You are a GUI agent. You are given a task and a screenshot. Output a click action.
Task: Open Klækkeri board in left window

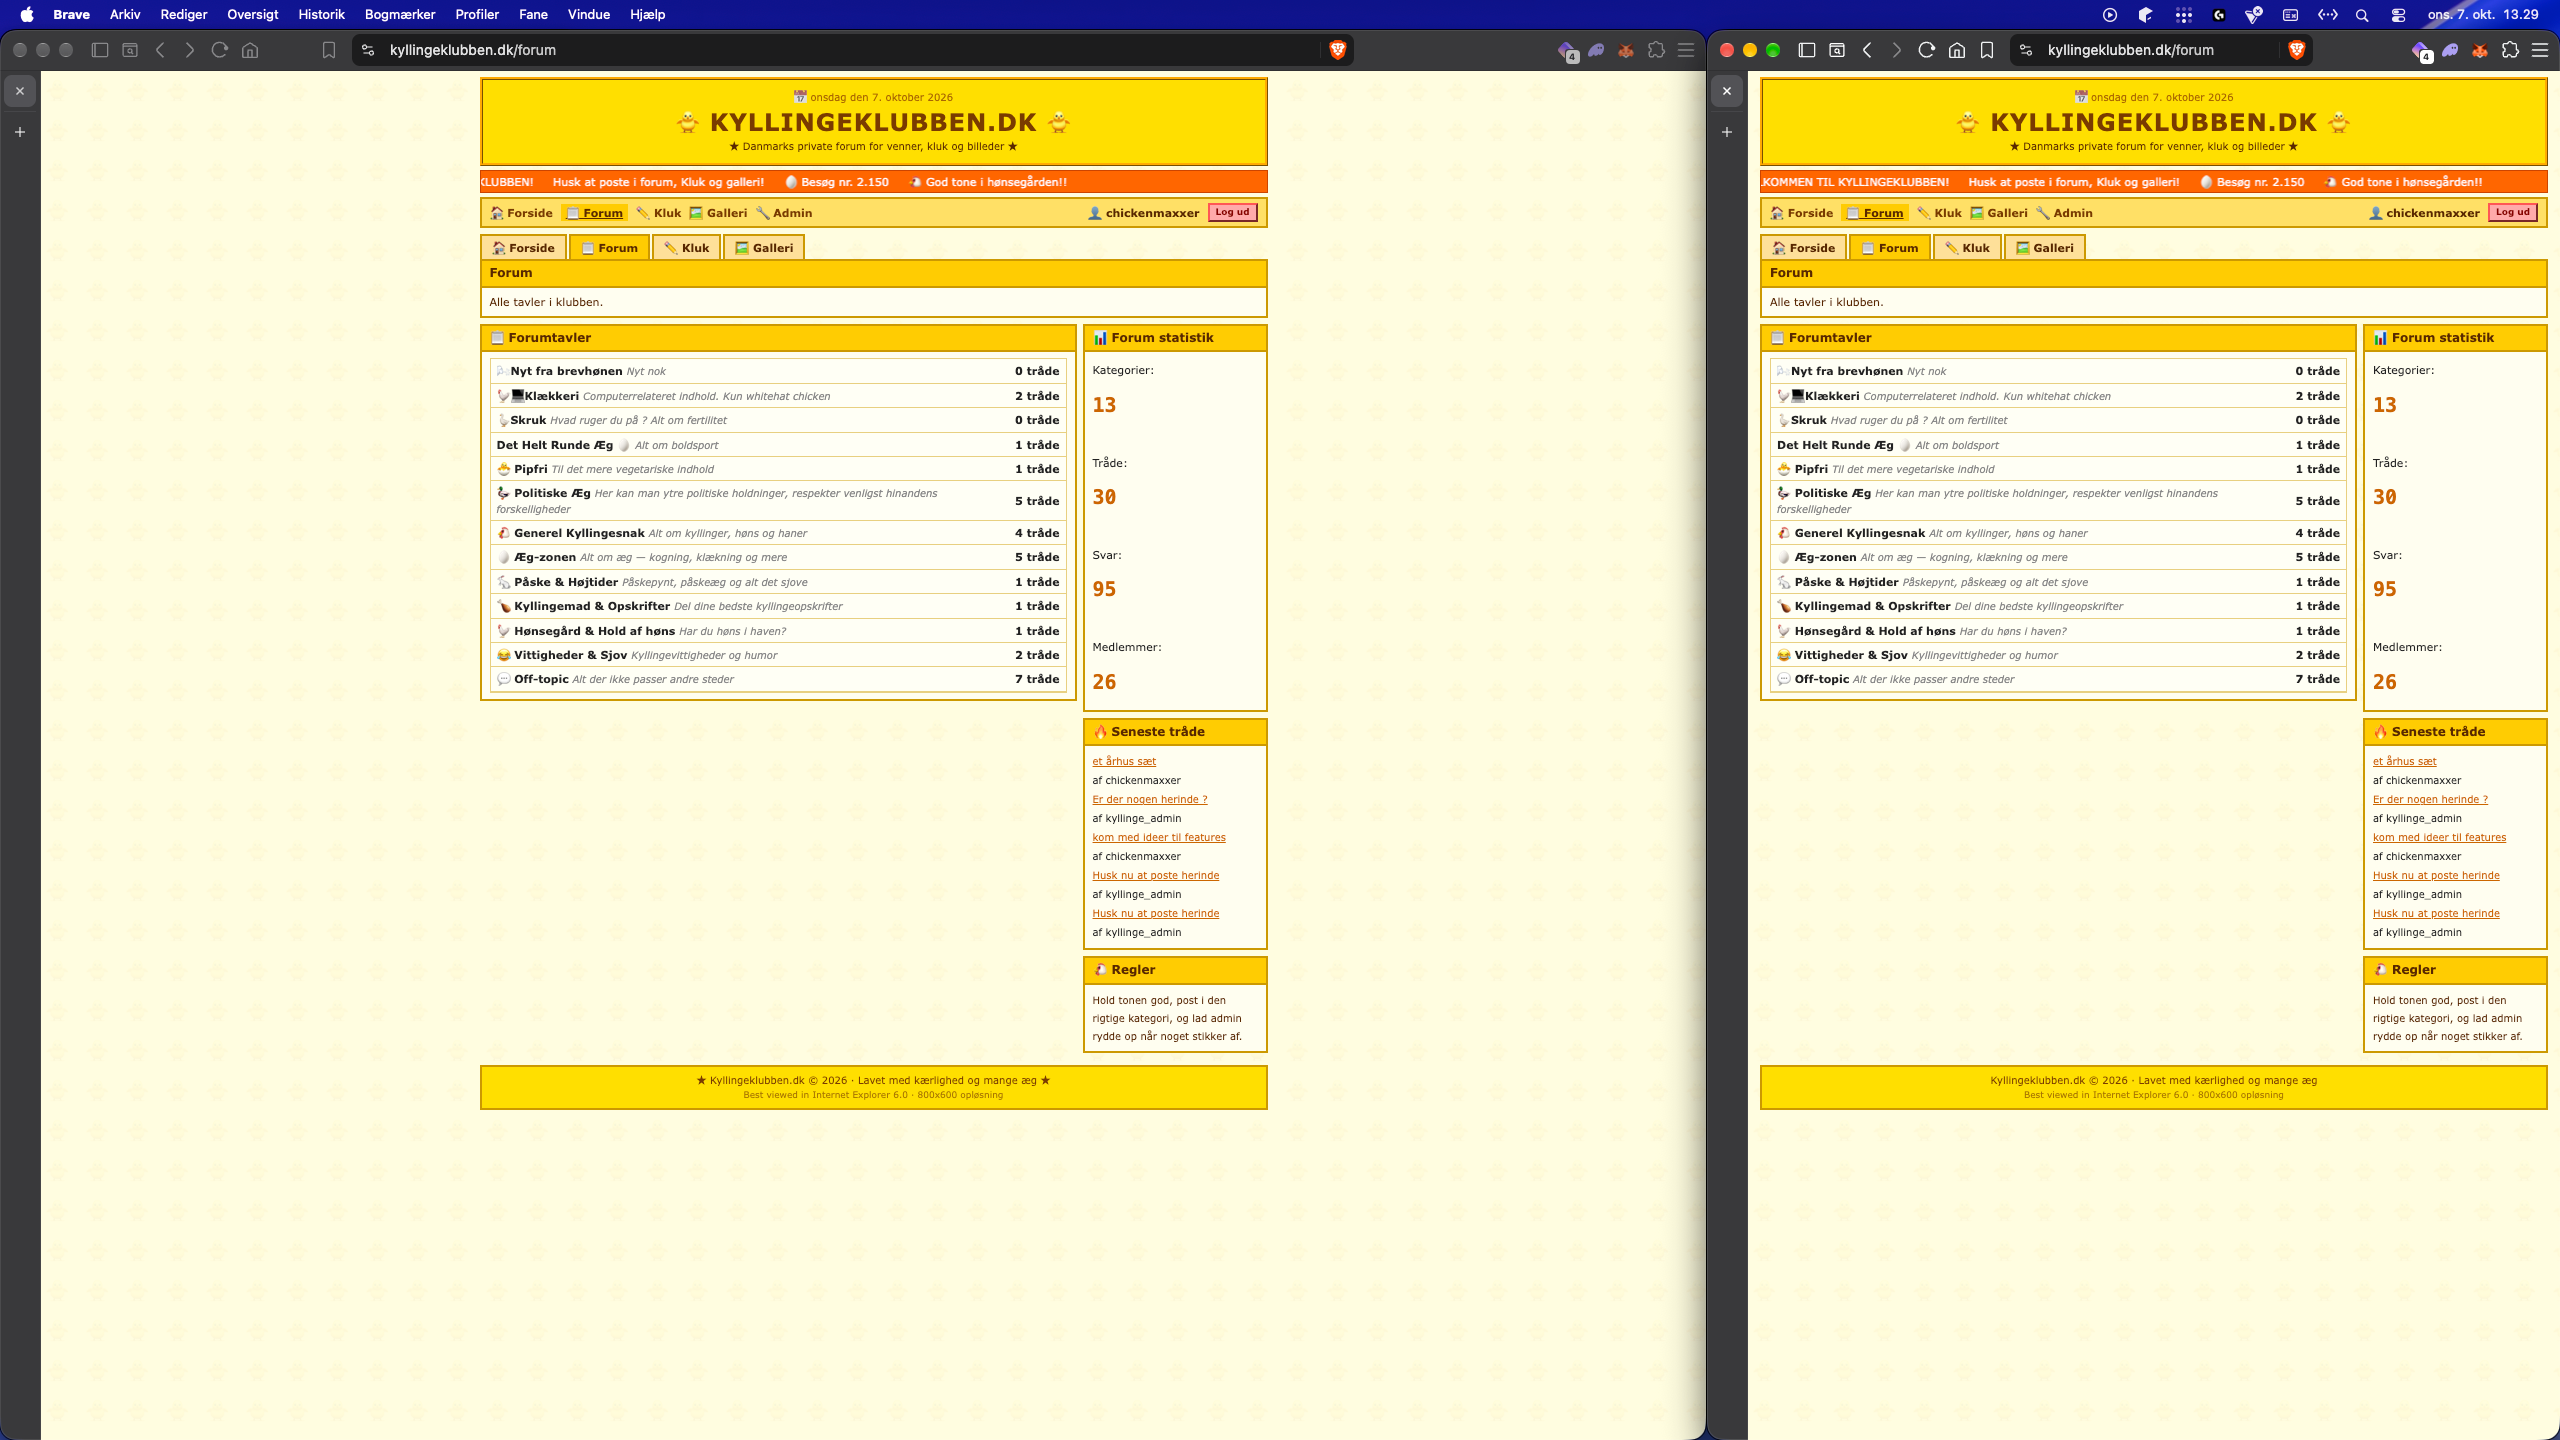[551, 396]
